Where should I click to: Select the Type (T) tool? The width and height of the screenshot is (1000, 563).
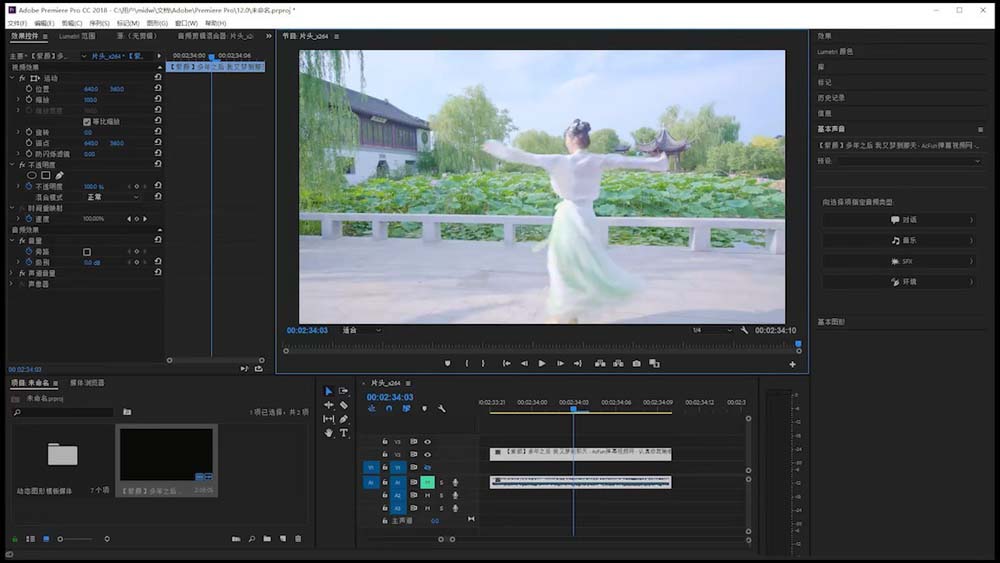(344, 433)
